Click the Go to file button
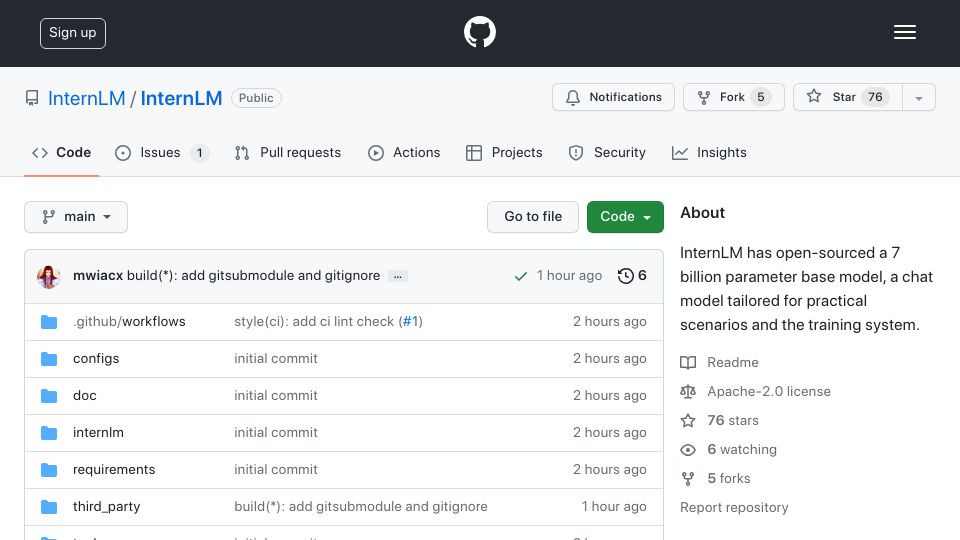960x540 pixels. [533, 217]
